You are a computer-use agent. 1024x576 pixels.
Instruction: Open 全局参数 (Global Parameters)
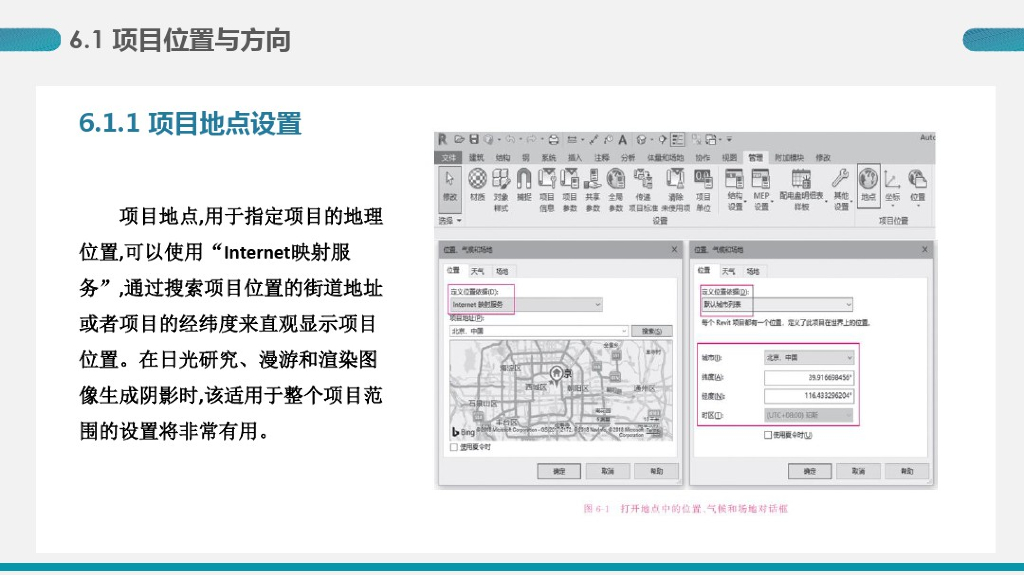pyautogui.click(x=616, y=189)
